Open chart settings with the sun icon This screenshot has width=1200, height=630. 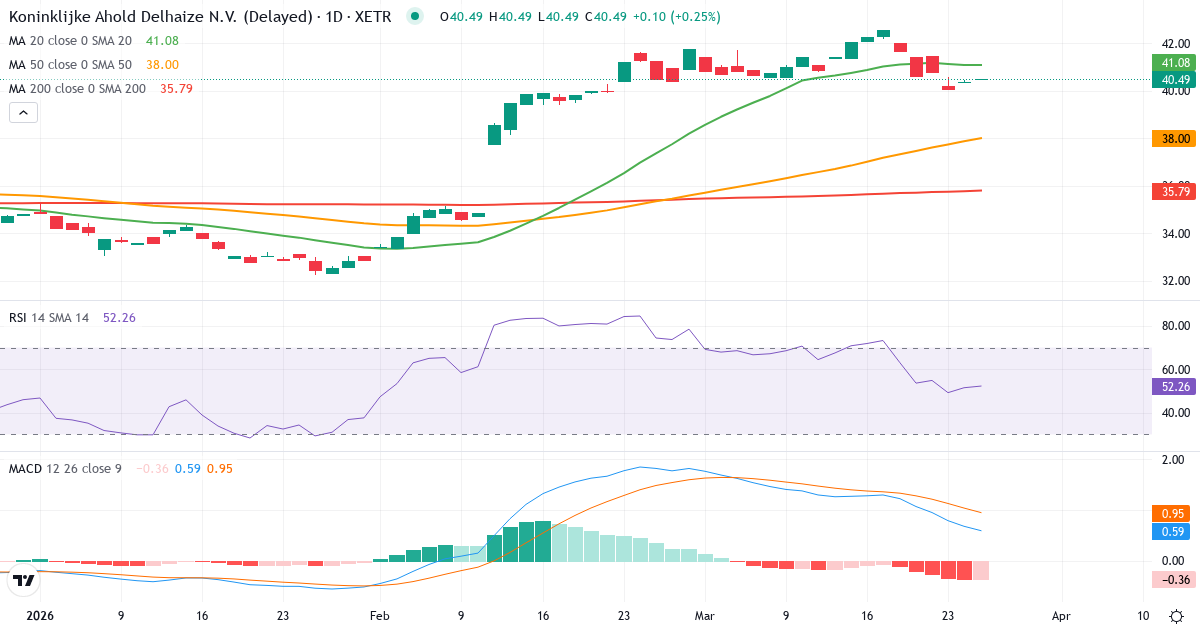click(x=1175, y=617)
